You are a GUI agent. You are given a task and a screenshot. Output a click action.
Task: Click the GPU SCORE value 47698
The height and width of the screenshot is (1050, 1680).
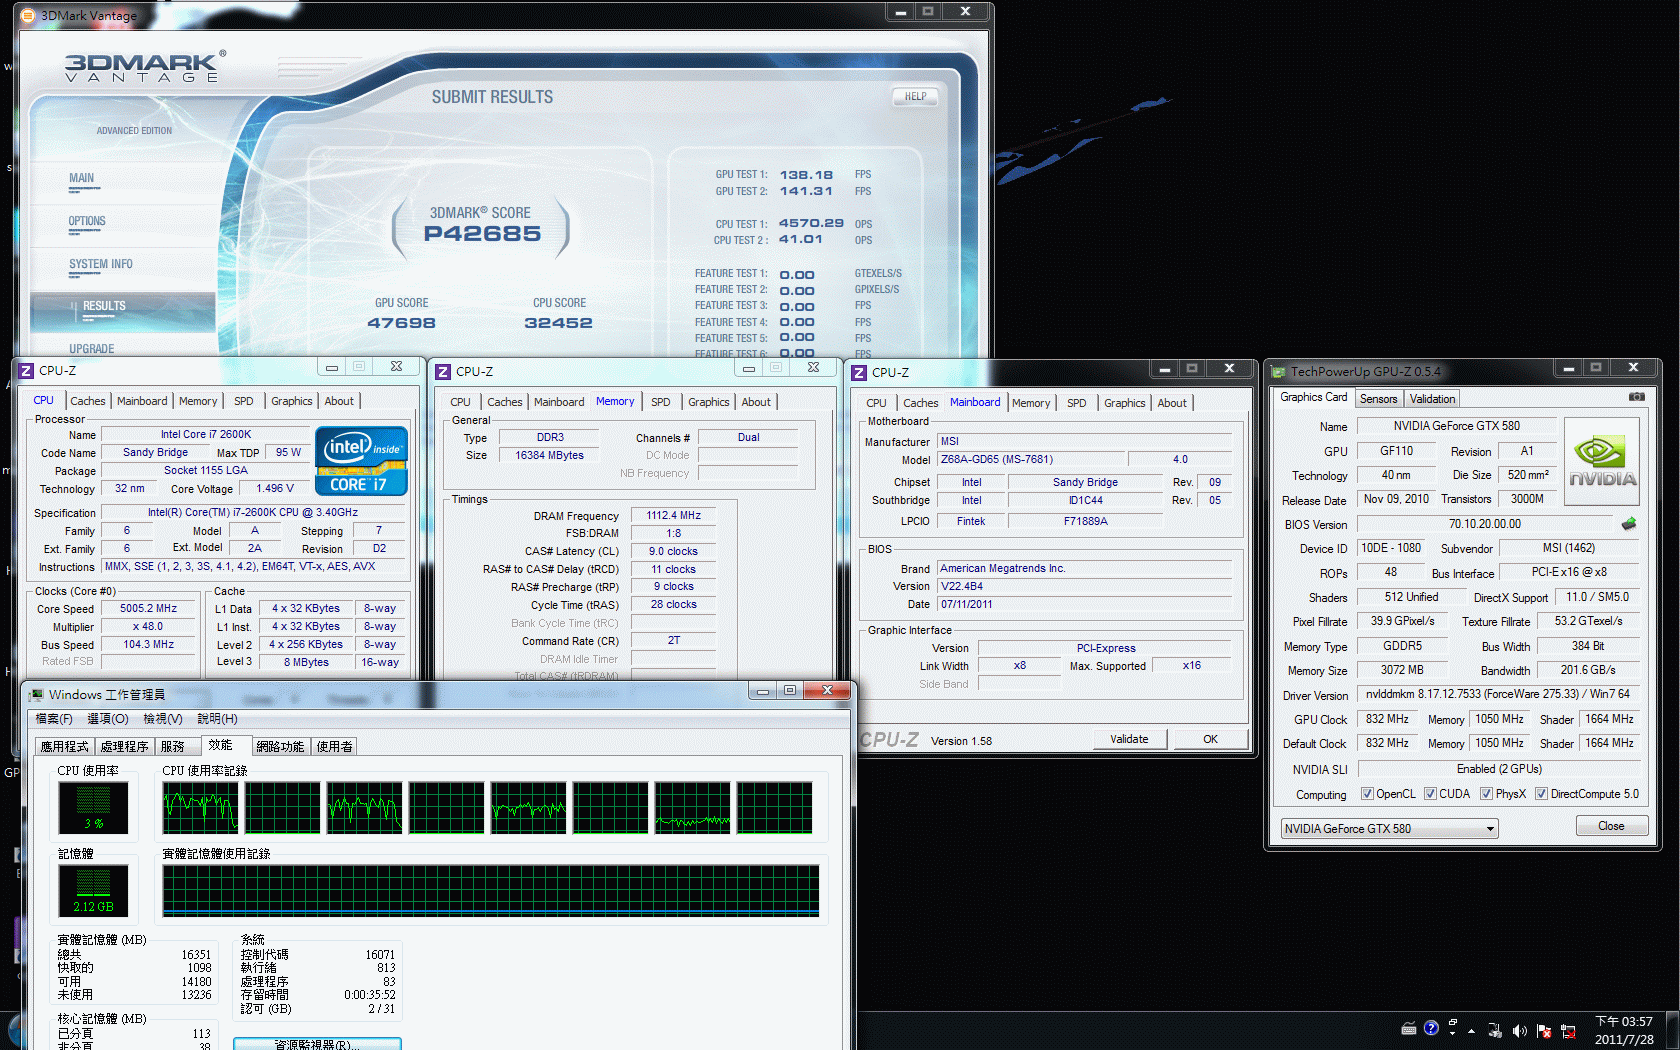click(x=401, y=323)
